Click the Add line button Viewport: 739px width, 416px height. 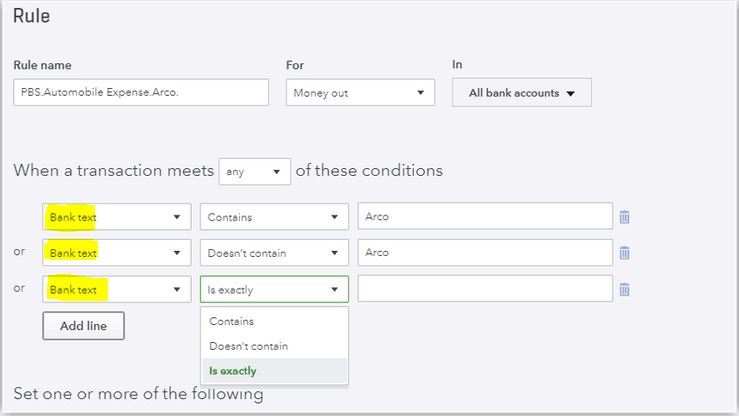[x=83, y=326]
